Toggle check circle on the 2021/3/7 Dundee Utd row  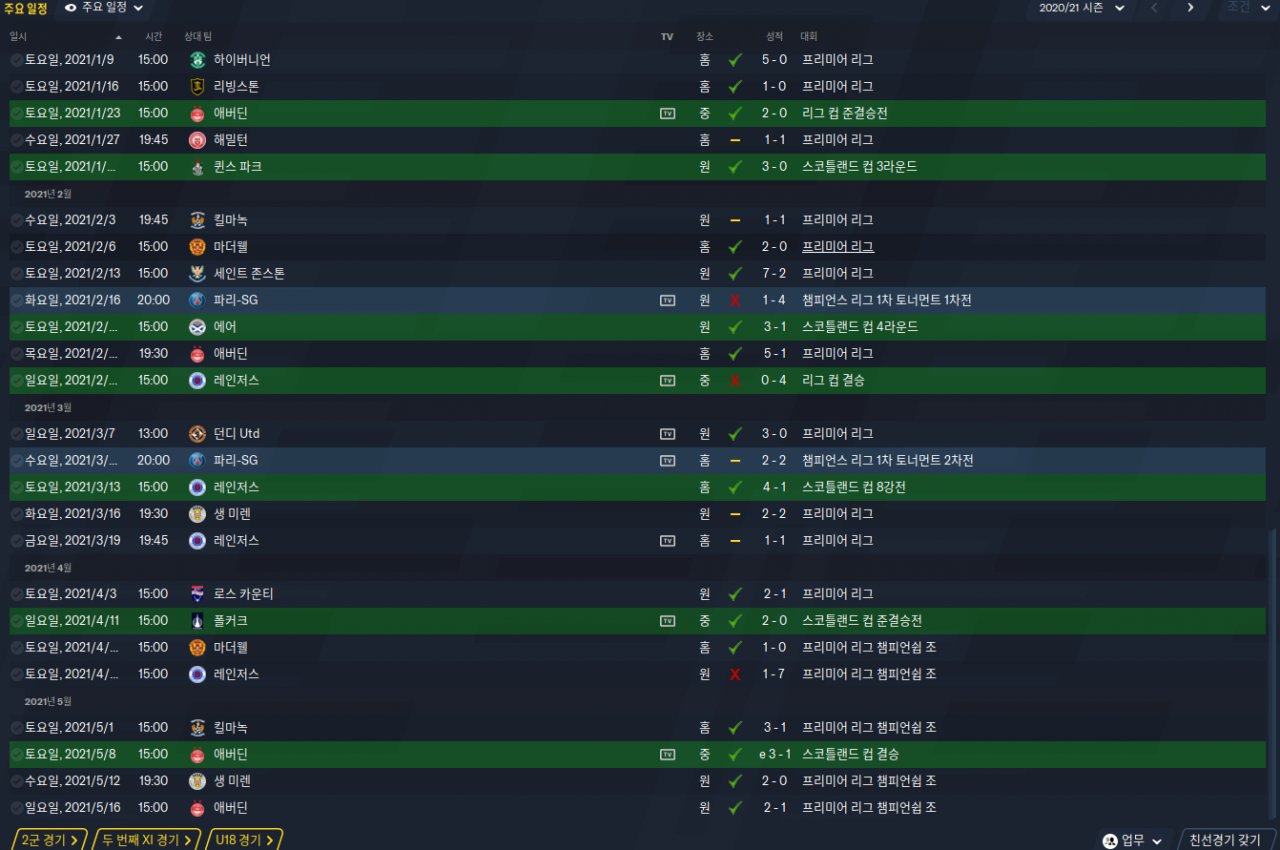(x=16, y=434)
